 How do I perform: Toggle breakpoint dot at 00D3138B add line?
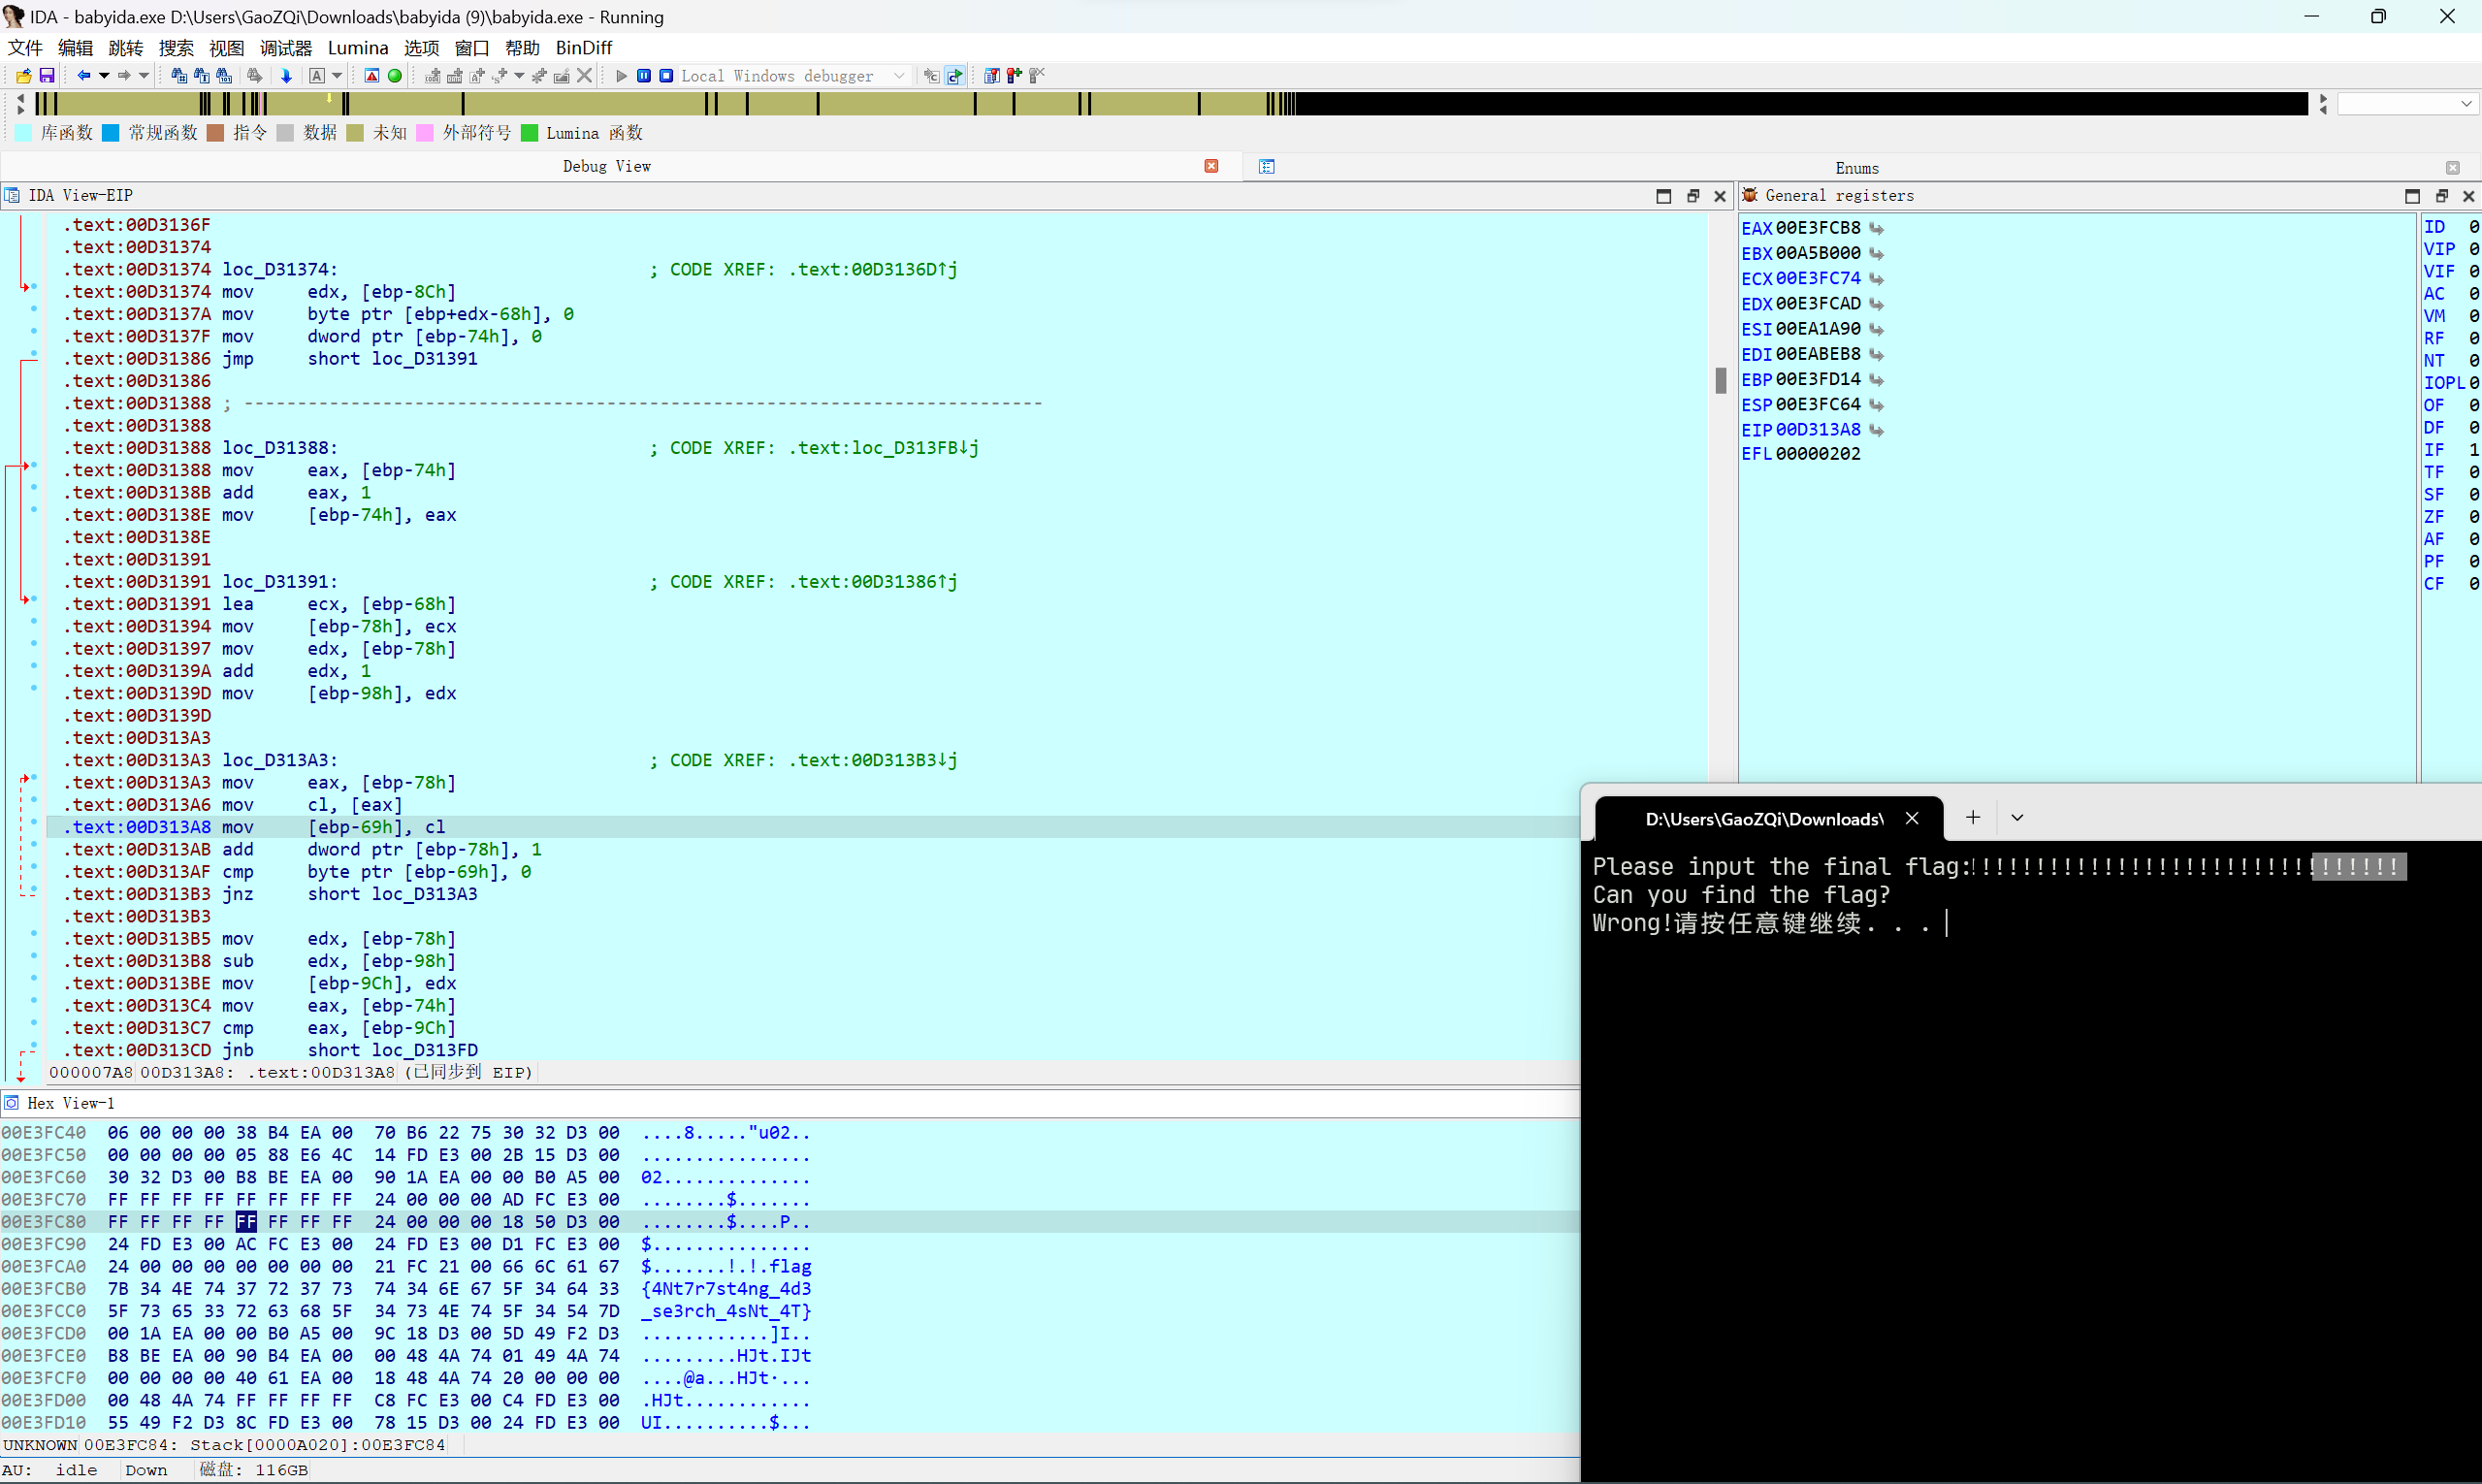click(x=34, y=489)
